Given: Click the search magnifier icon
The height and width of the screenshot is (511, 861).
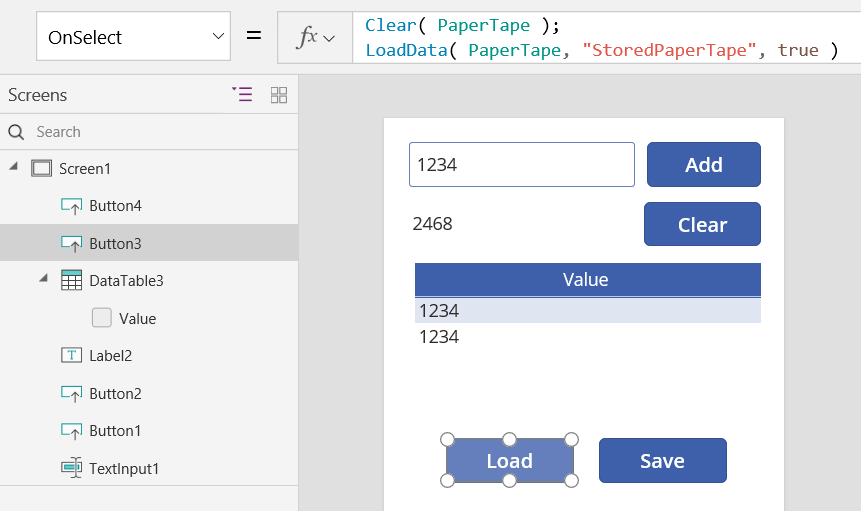Looking at the screenshot, I should (16, 132).
